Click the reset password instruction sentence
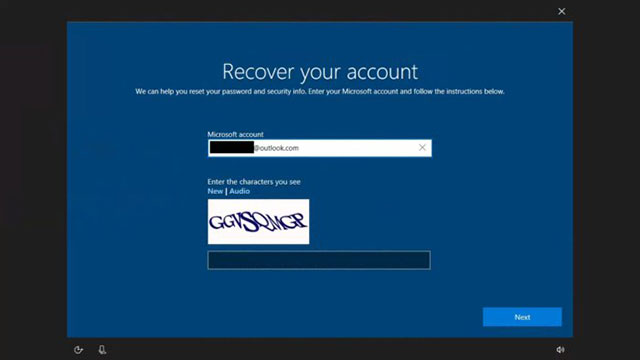 pyautogui.click(x=320, y=91)
